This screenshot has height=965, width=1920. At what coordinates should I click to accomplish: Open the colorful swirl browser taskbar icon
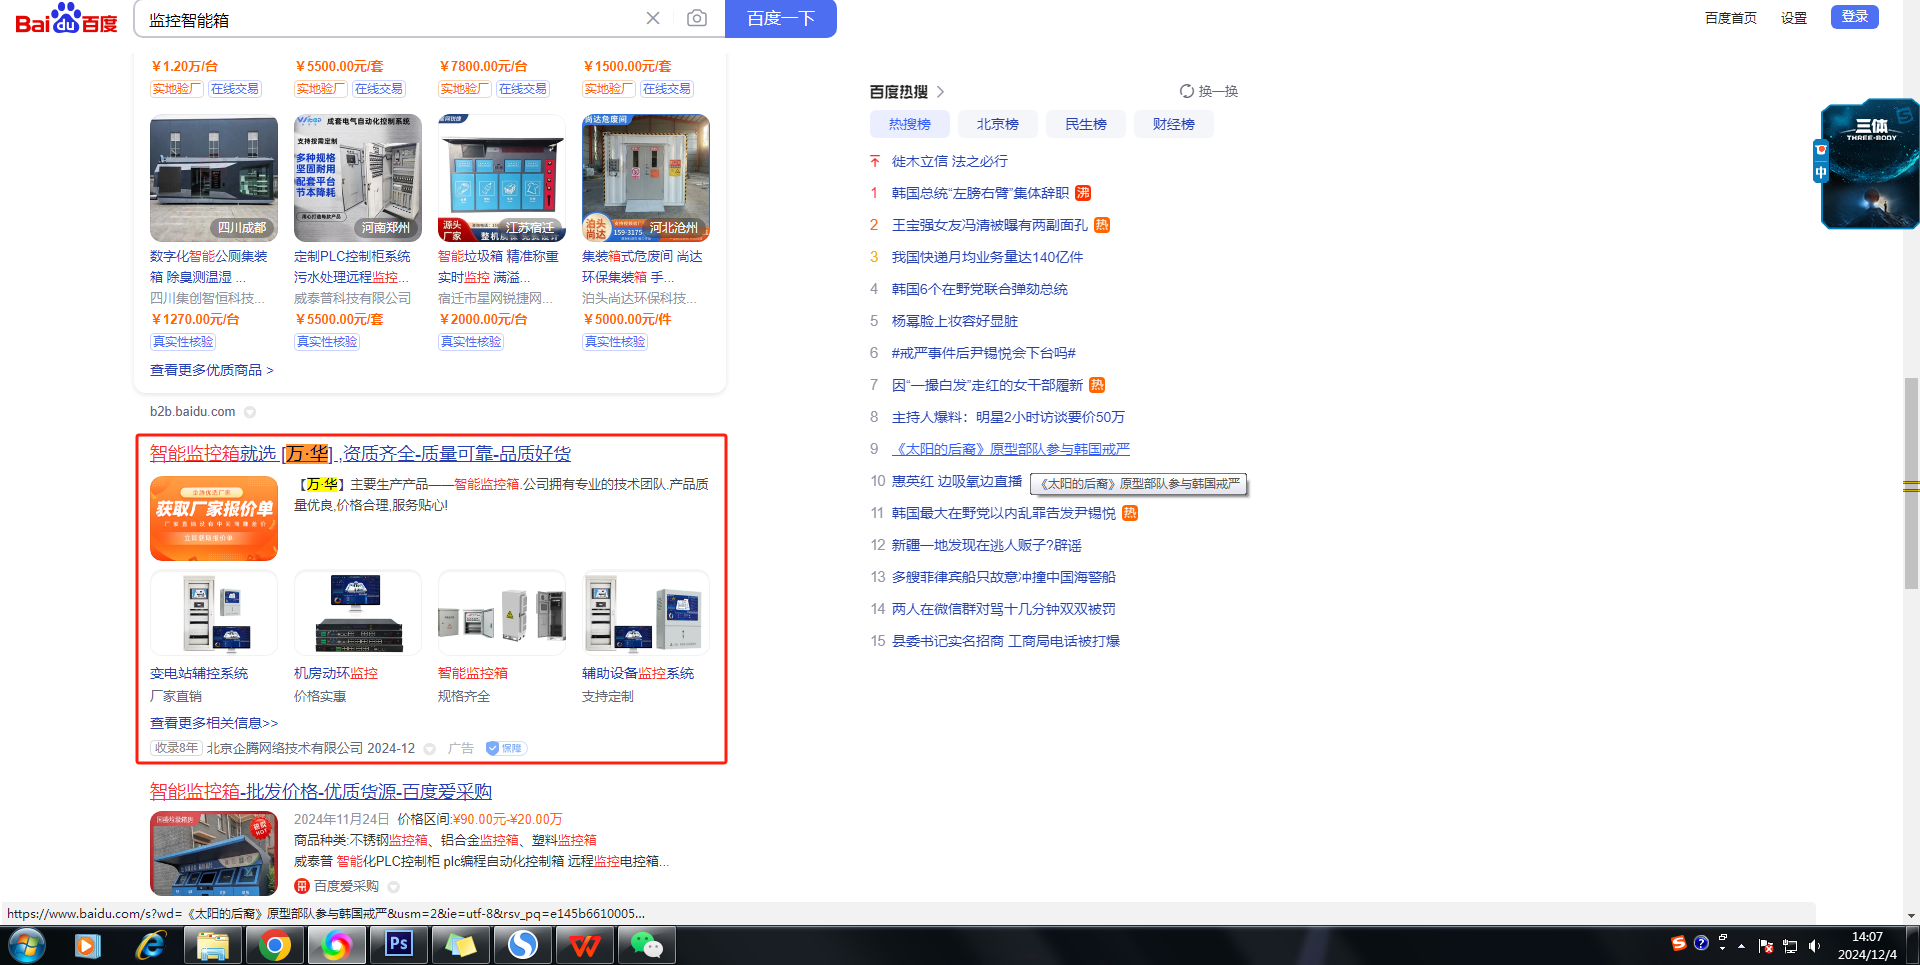tap(337, 945)
